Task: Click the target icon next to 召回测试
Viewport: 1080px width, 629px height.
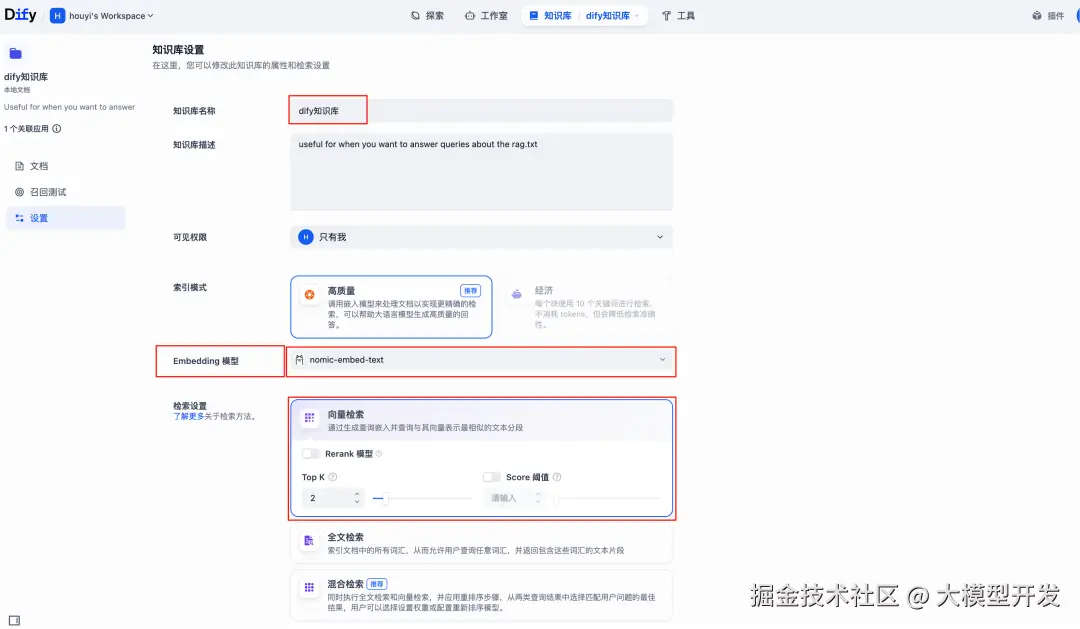Action: [19, 192]
